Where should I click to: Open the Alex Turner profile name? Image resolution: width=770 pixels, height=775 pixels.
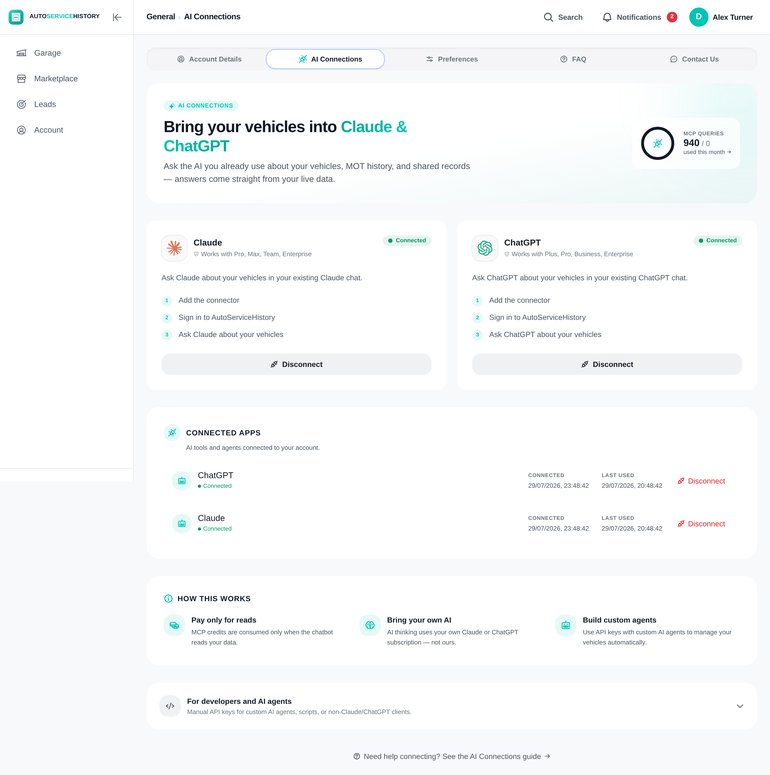pos(732,17)
